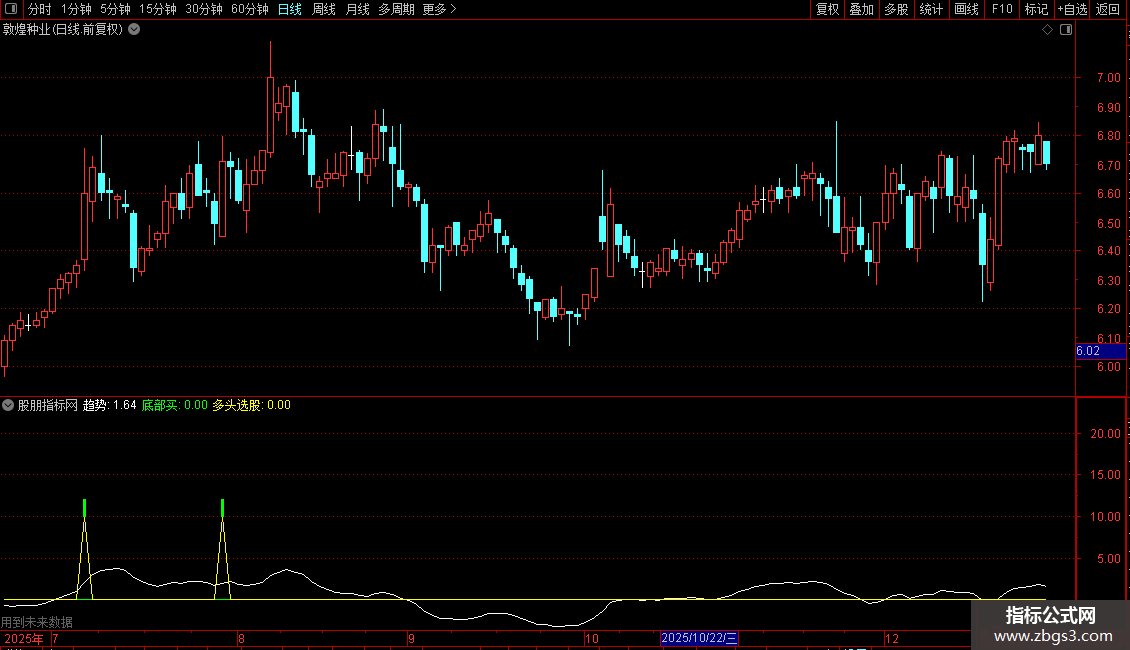
Task: Switch to the 分时 intraday view
Action: click(x=40, y=9)
